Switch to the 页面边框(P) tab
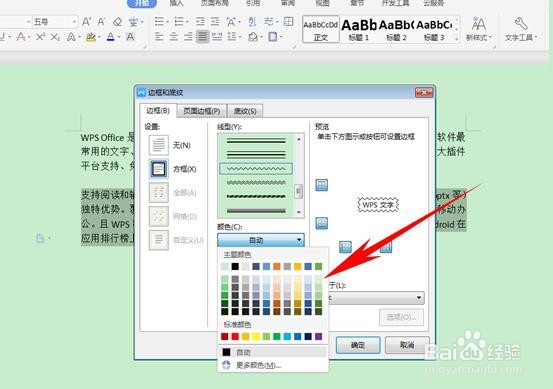This screenshot has height=389, width=553. 202,111
